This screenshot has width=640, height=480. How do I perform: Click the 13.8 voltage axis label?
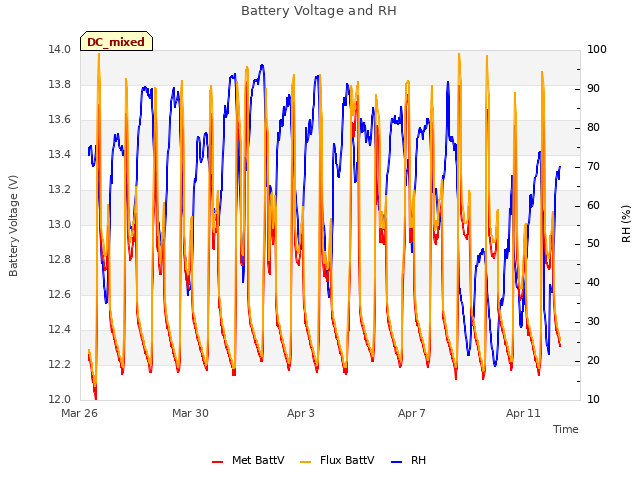pyautogui.click(x=60, y=85)
